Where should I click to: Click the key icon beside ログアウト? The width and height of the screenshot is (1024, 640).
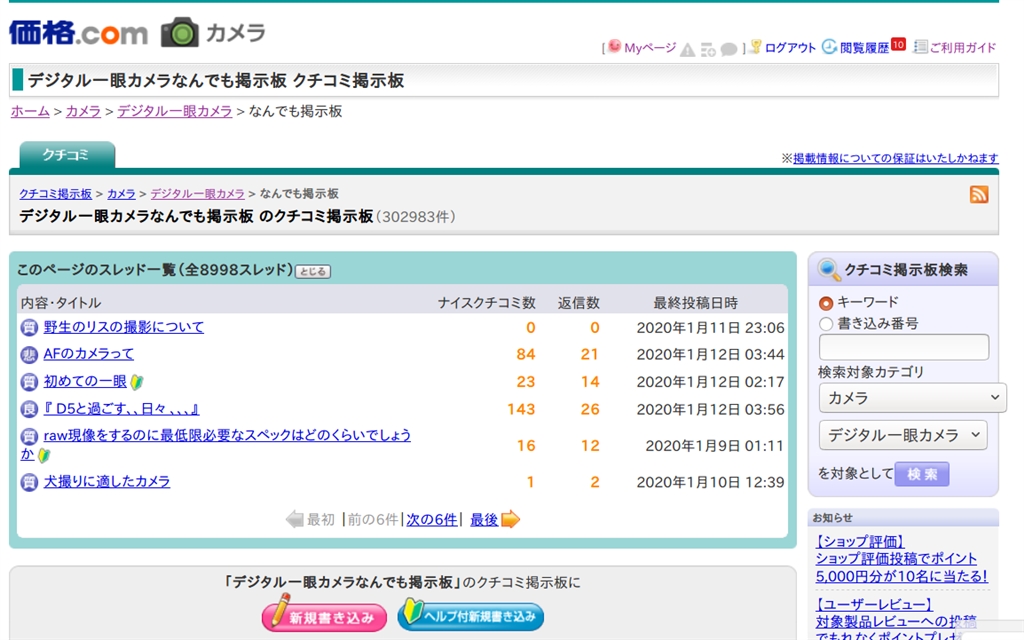756,46
